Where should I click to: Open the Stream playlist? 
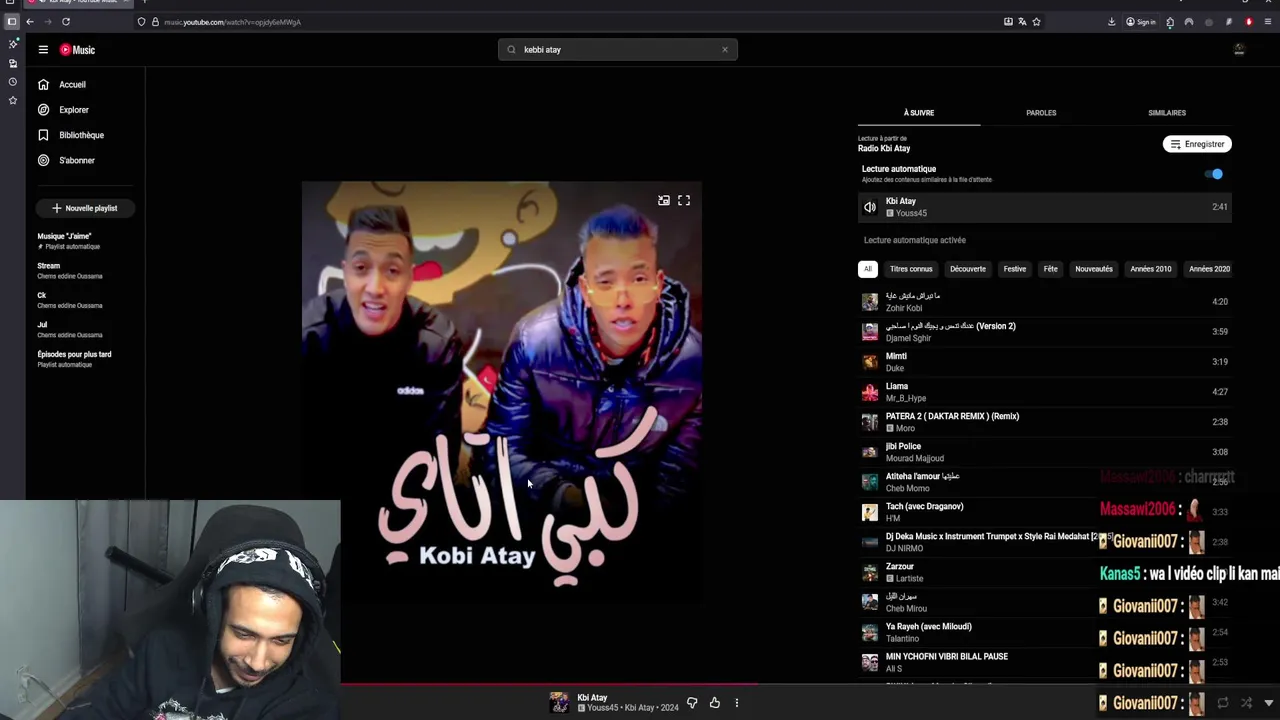70,270
